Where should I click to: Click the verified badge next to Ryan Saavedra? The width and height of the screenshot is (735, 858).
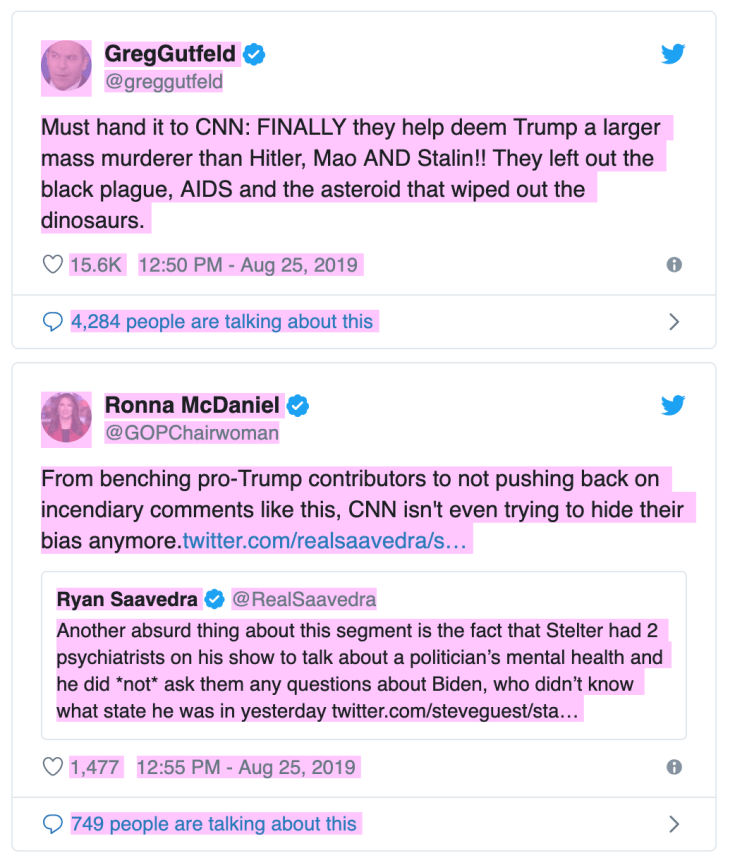213,601
